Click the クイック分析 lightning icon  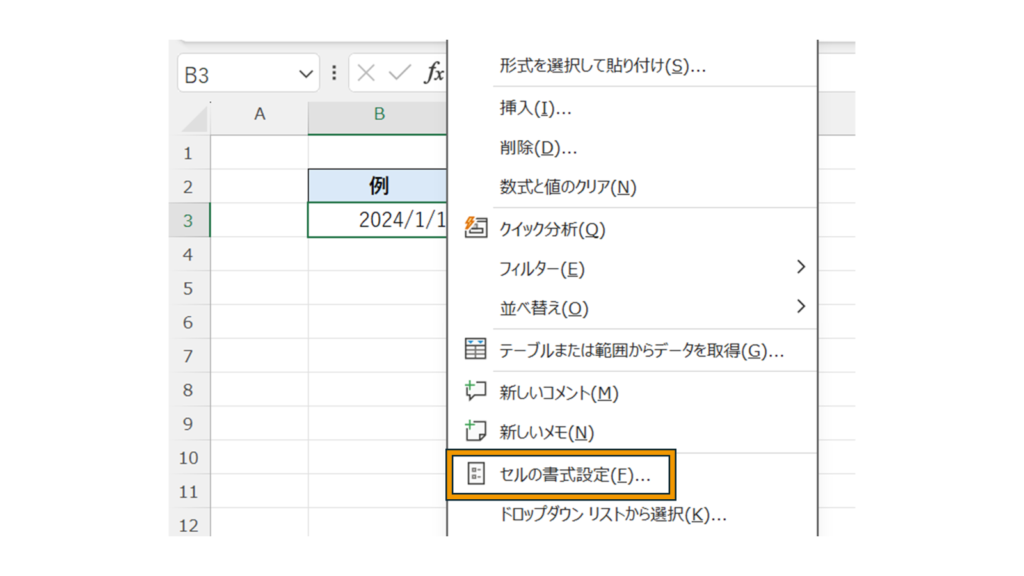tap(476, 229)
